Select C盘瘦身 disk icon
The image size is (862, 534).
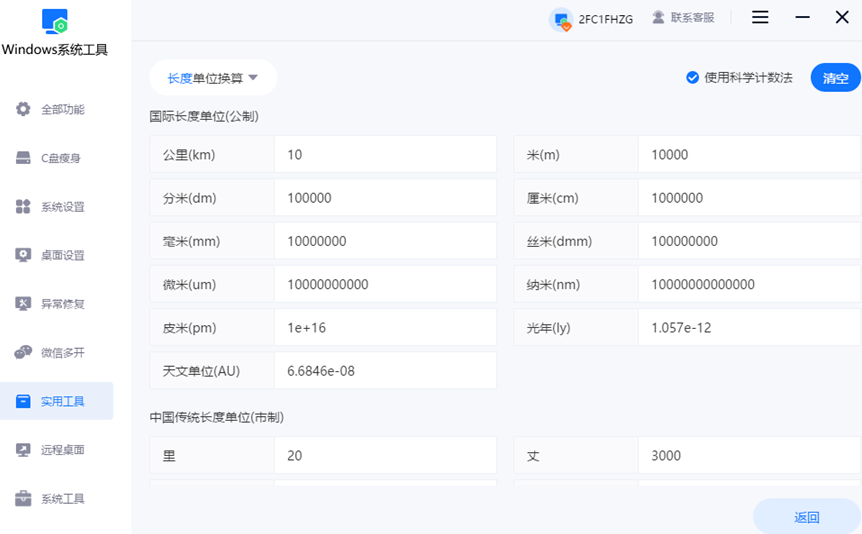click(x=23, y=158)
